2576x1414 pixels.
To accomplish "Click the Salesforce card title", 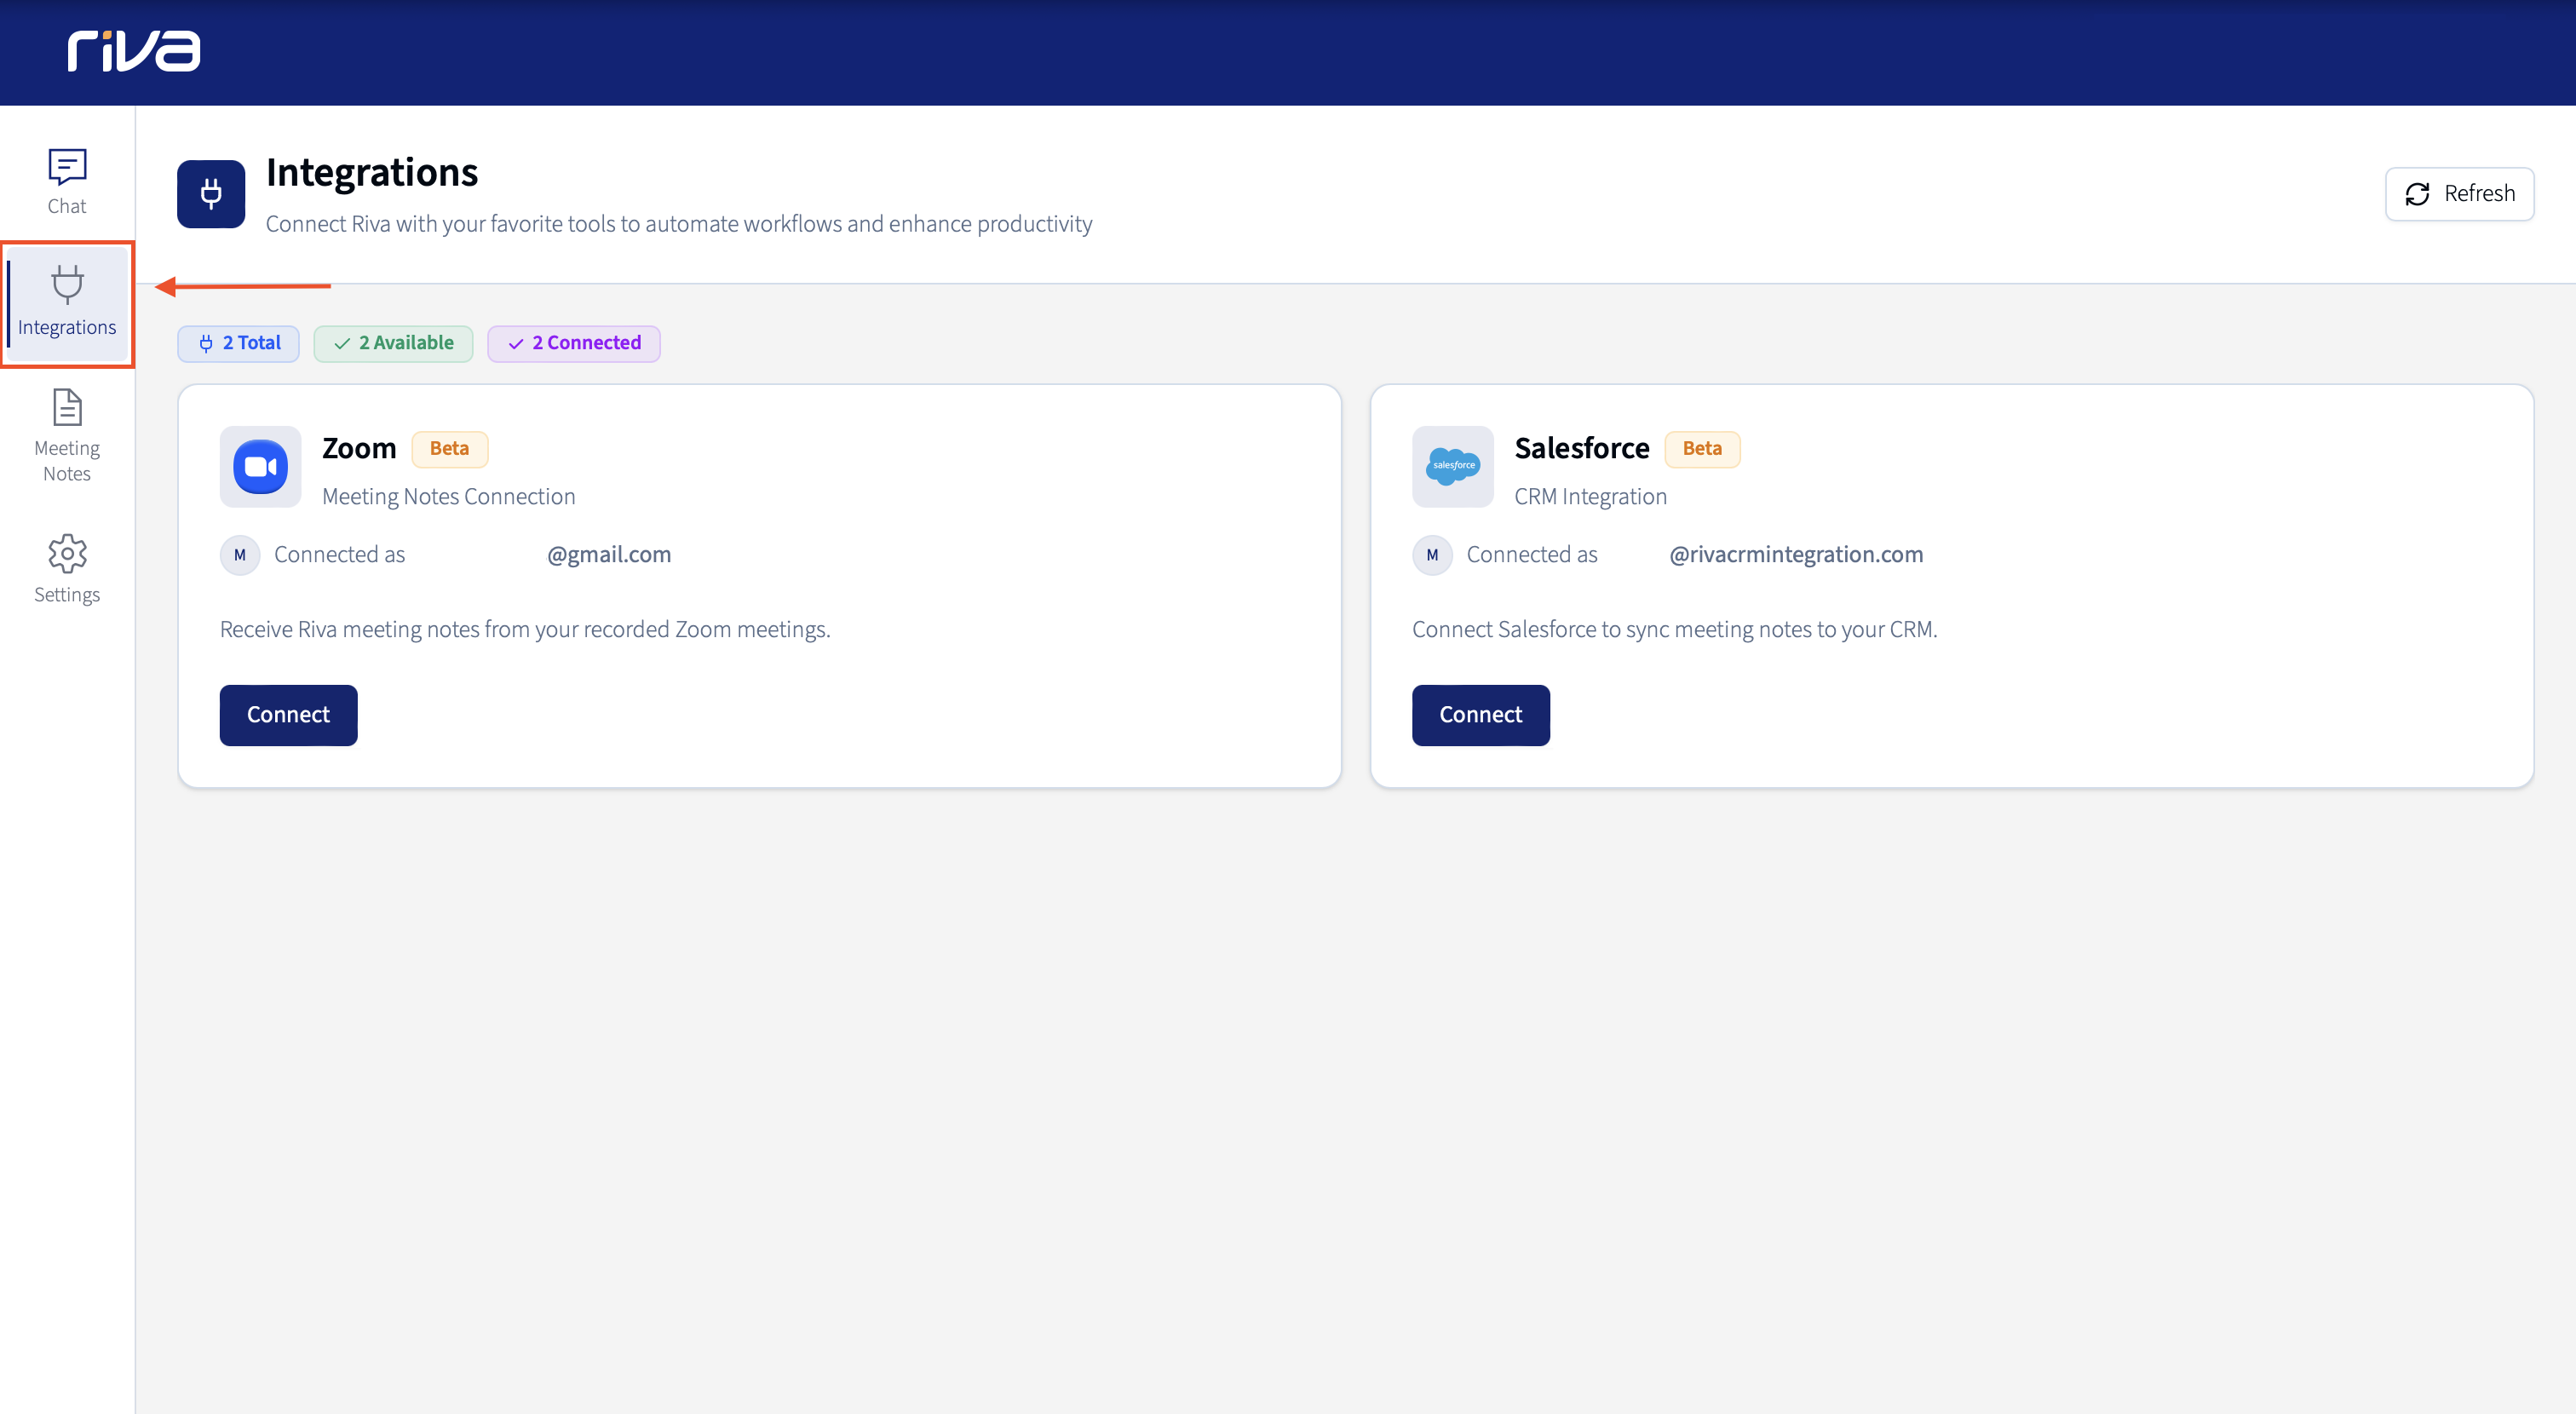I will (1582, 448).
